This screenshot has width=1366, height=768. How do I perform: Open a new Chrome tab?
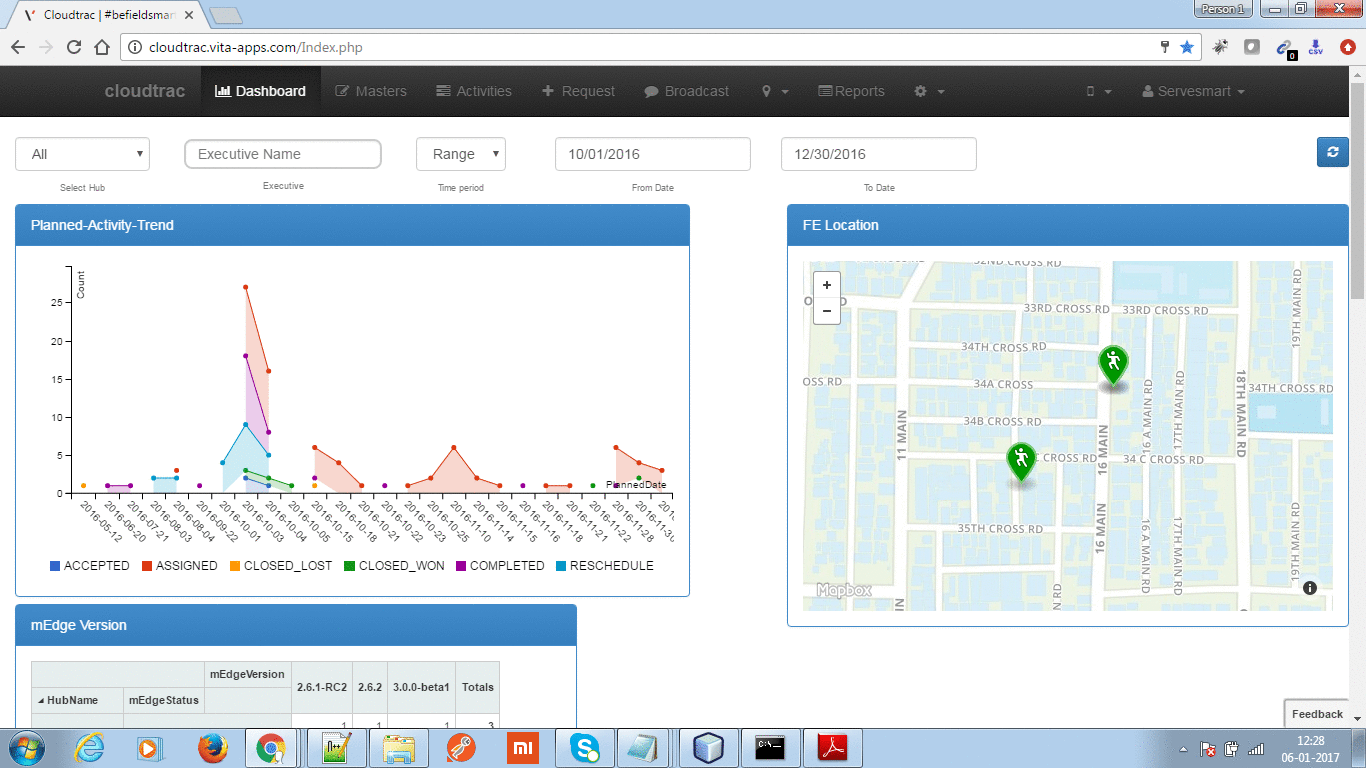tap(227, 15)
